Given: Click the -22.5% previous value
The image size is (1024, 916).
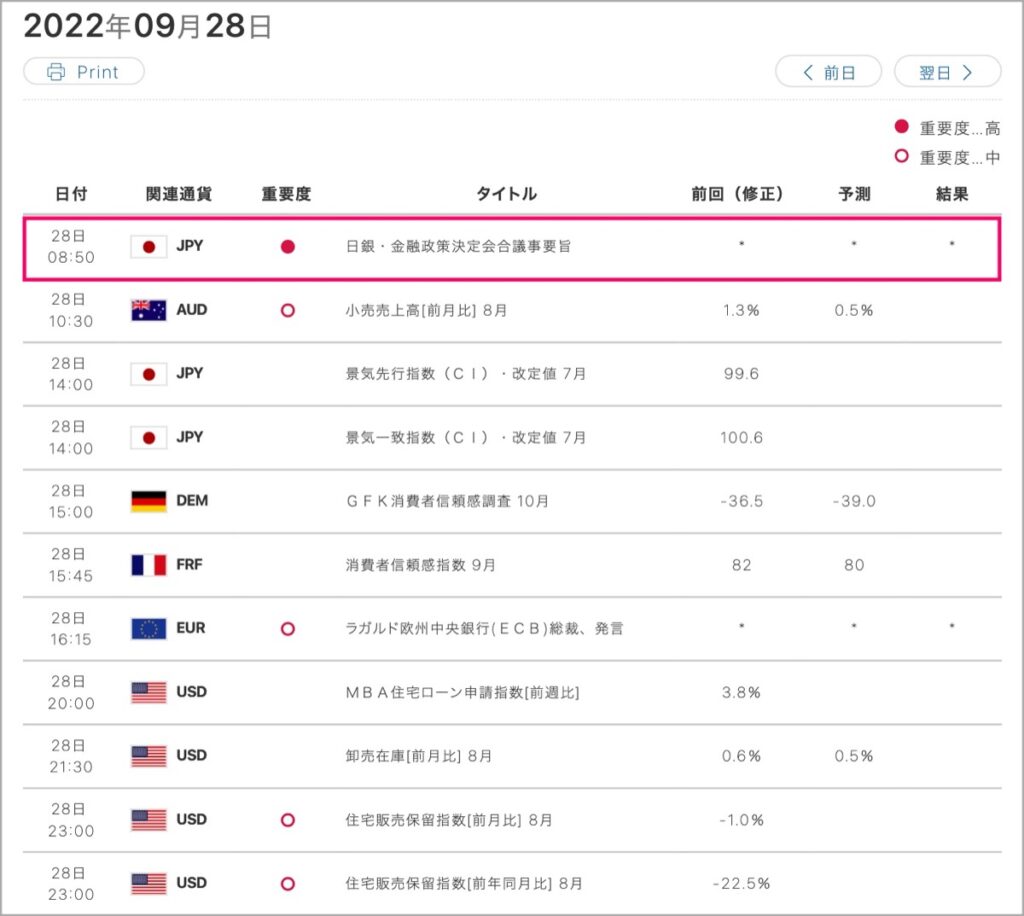Looking at the screenshot, I should pos(741,884).
